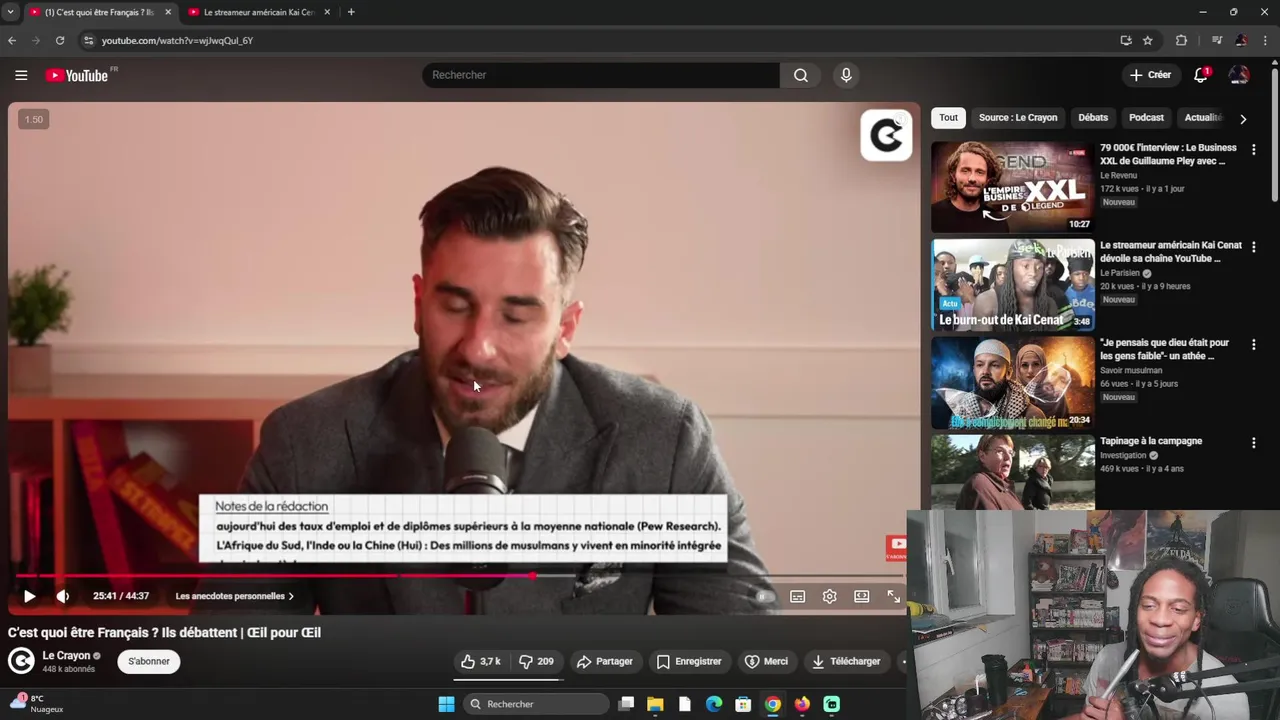The image size is (1280, 720).
Task: Open Kai Cenat burn-out video thumbnail
Action: click(x=1013, y=285)
